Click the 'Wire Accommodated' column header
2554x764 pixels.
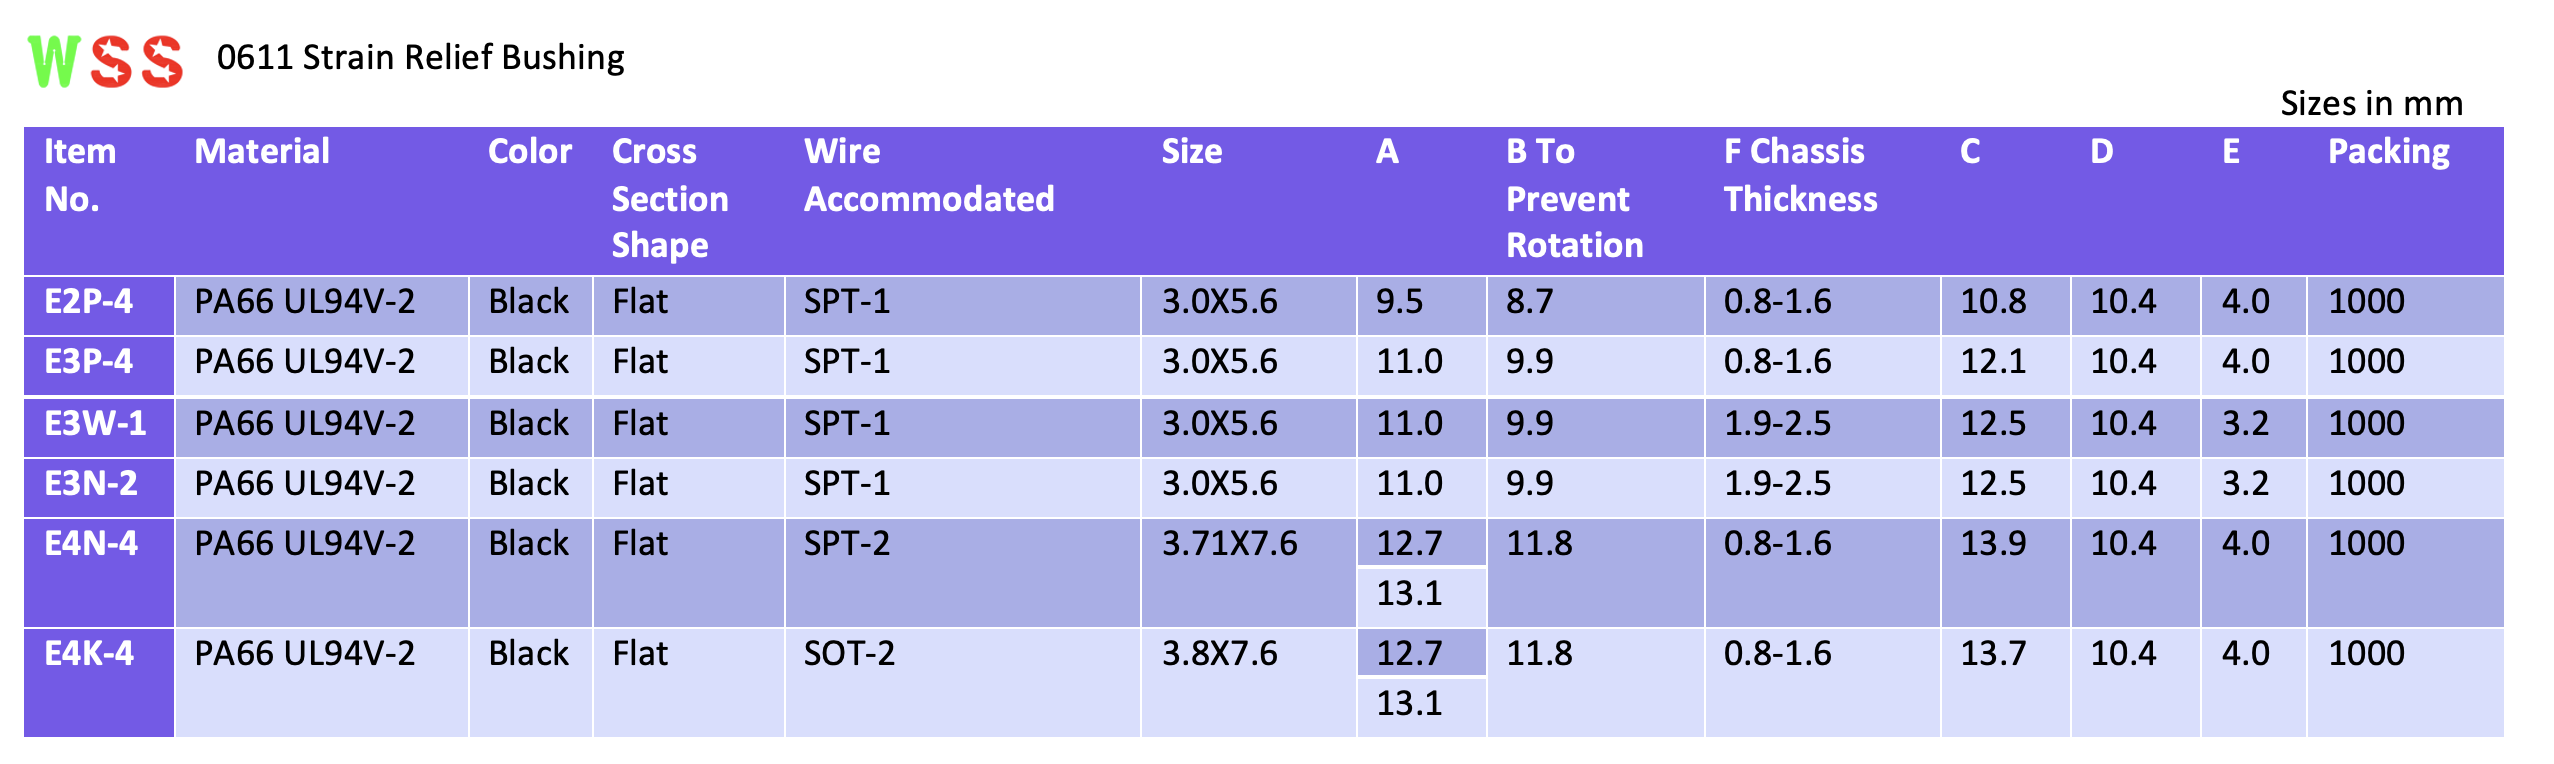(x=928, y=175)
